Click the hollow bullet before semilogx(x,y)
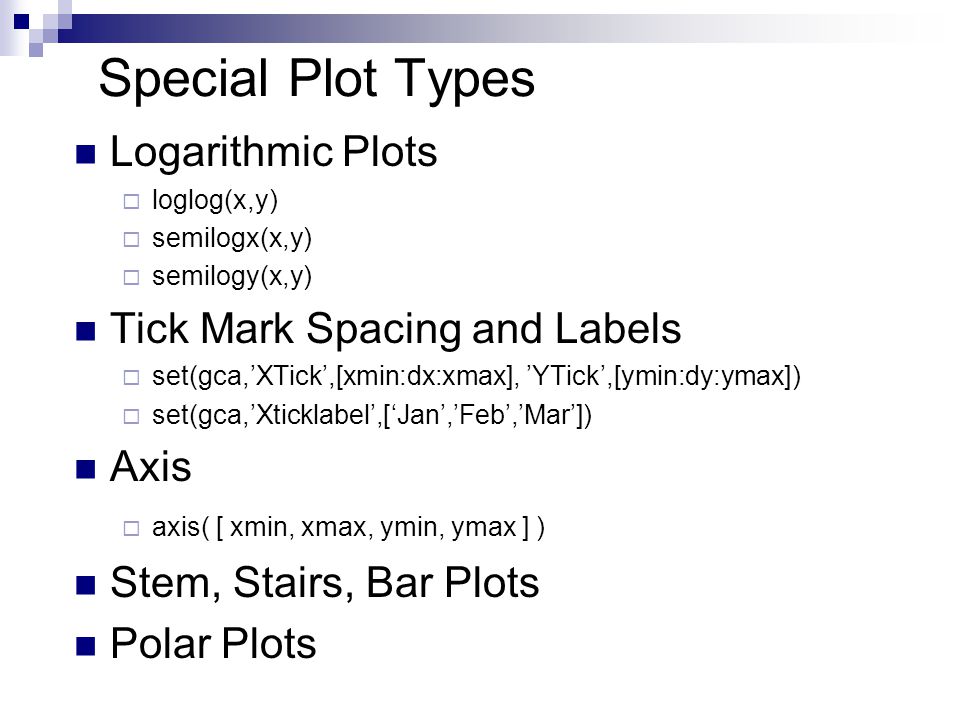The width and height of the screenshot is (960, 720). (x=132, y=239)
